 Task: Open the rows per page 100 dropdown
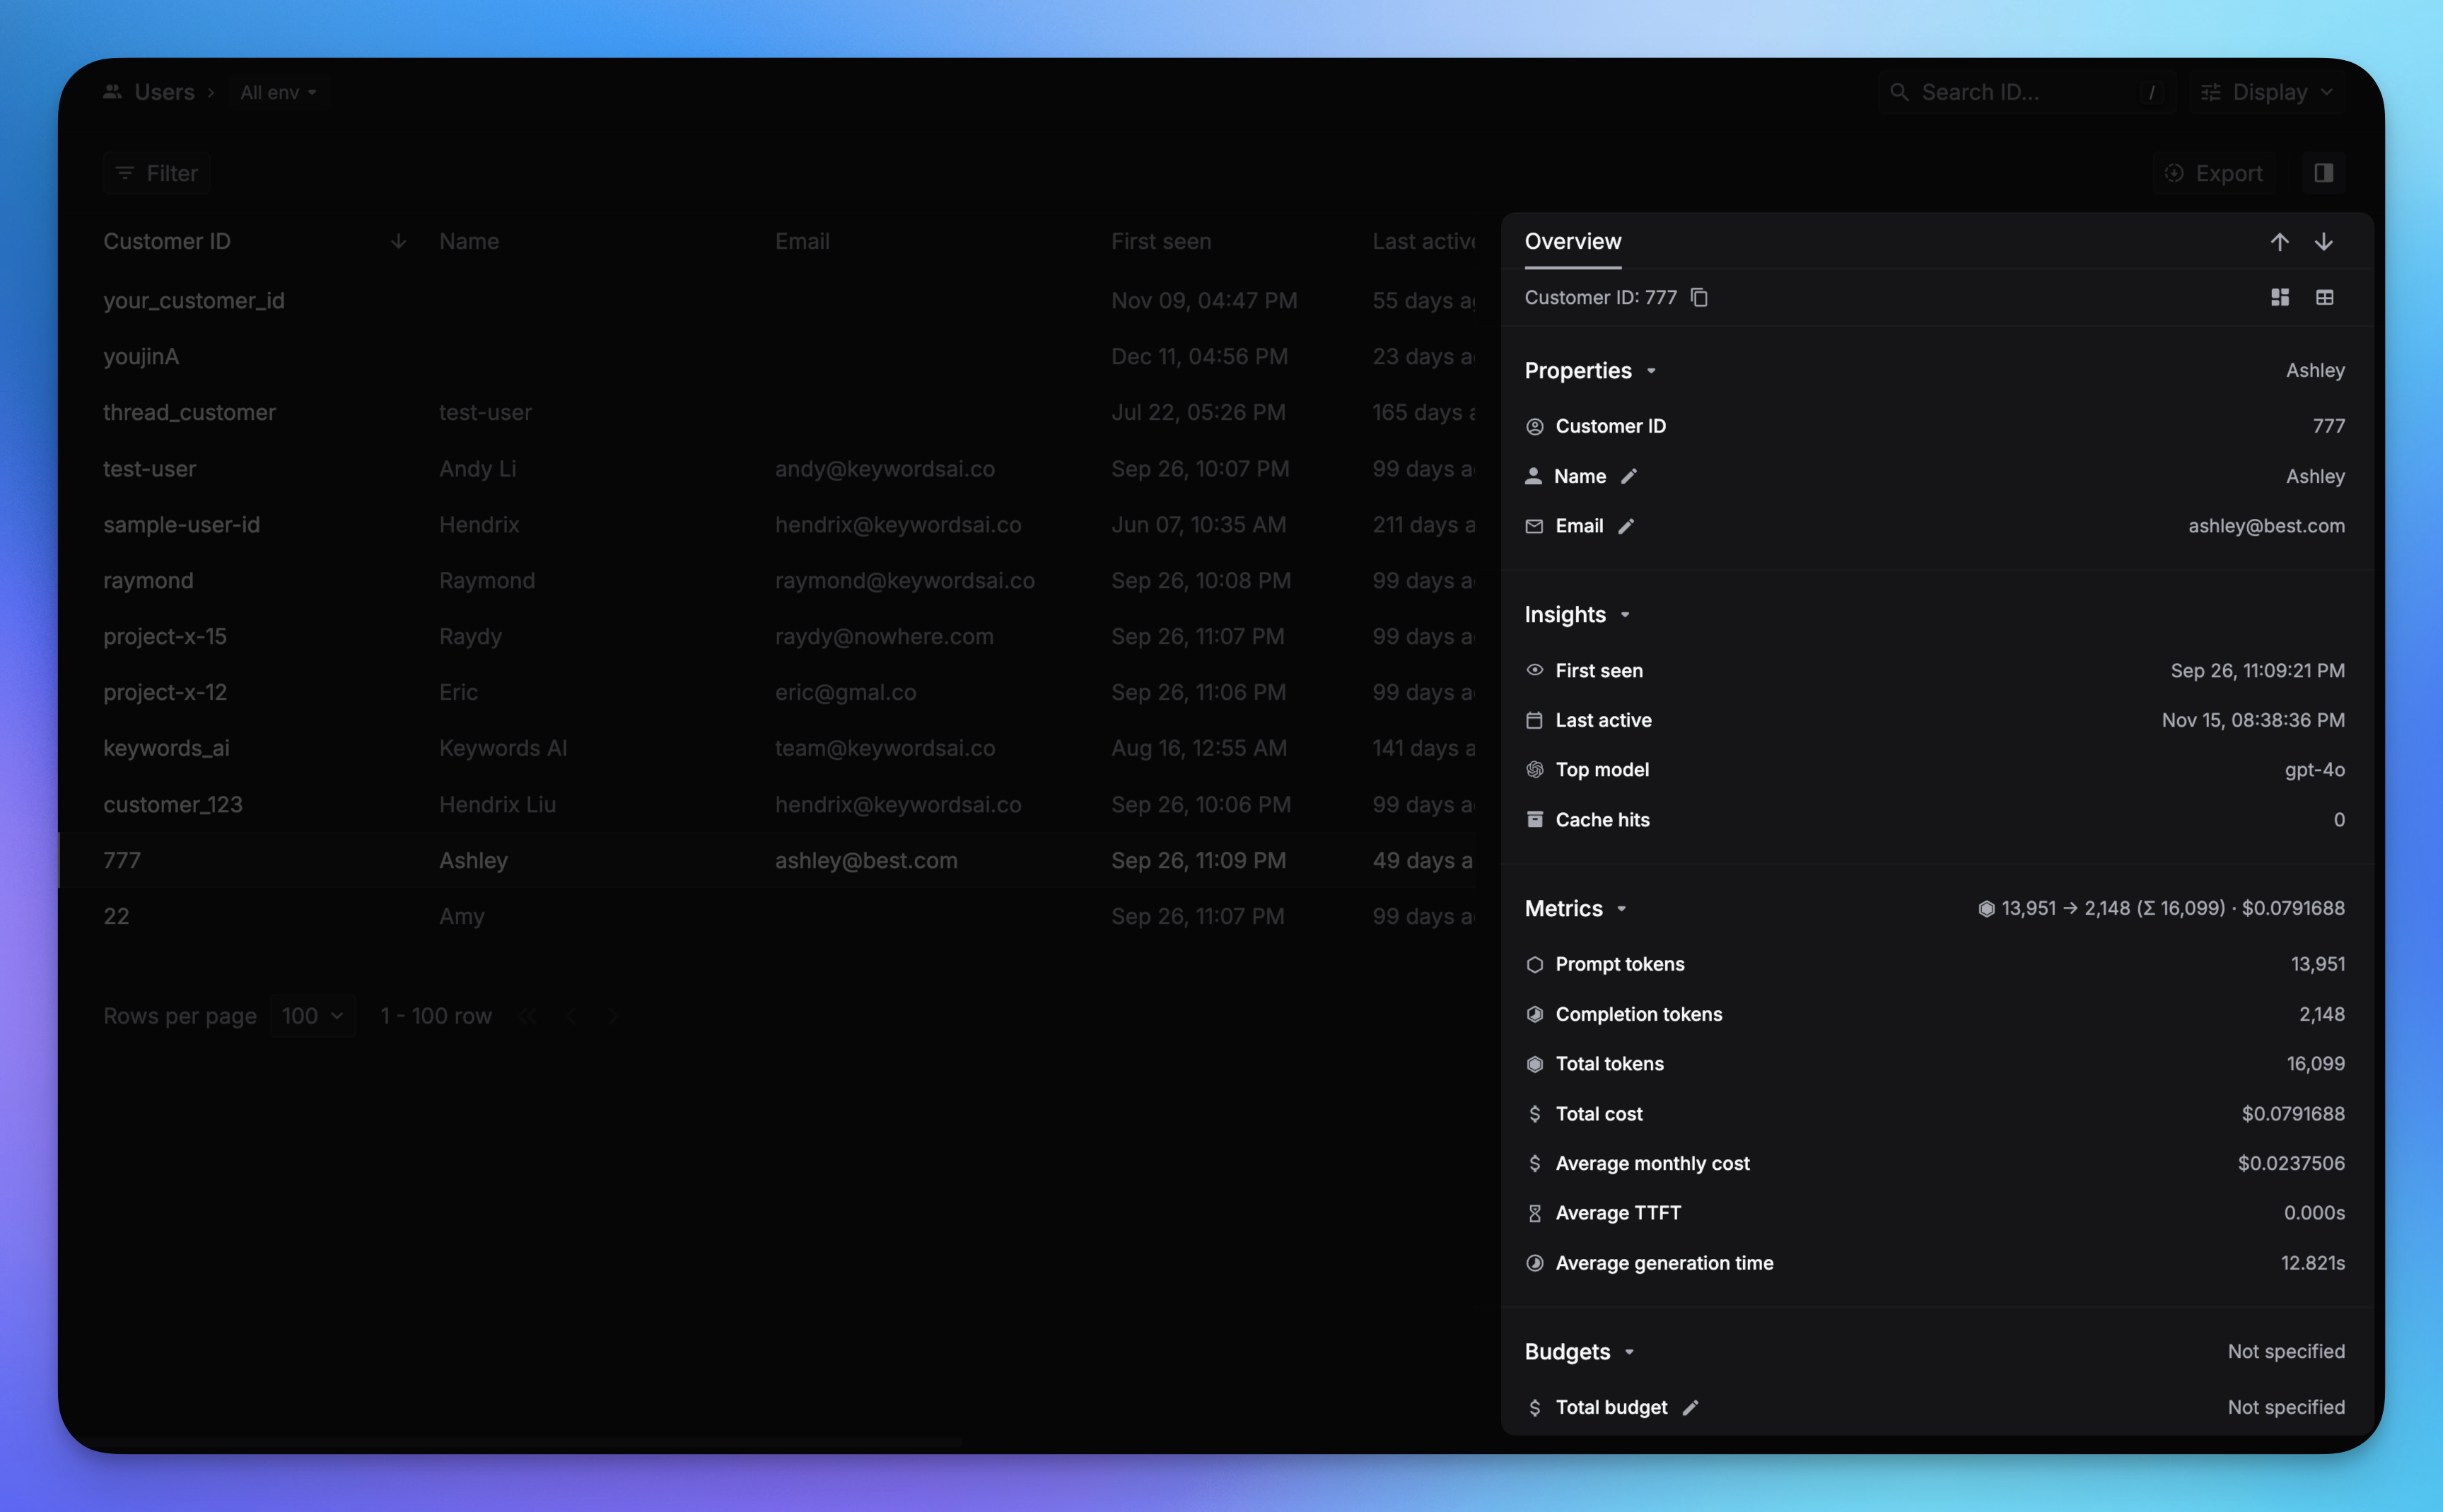[x=312, y=1016]
